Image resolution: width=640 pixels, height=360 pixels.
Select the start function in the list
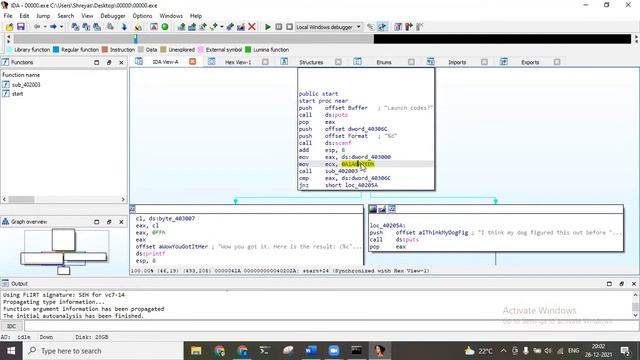18,93
